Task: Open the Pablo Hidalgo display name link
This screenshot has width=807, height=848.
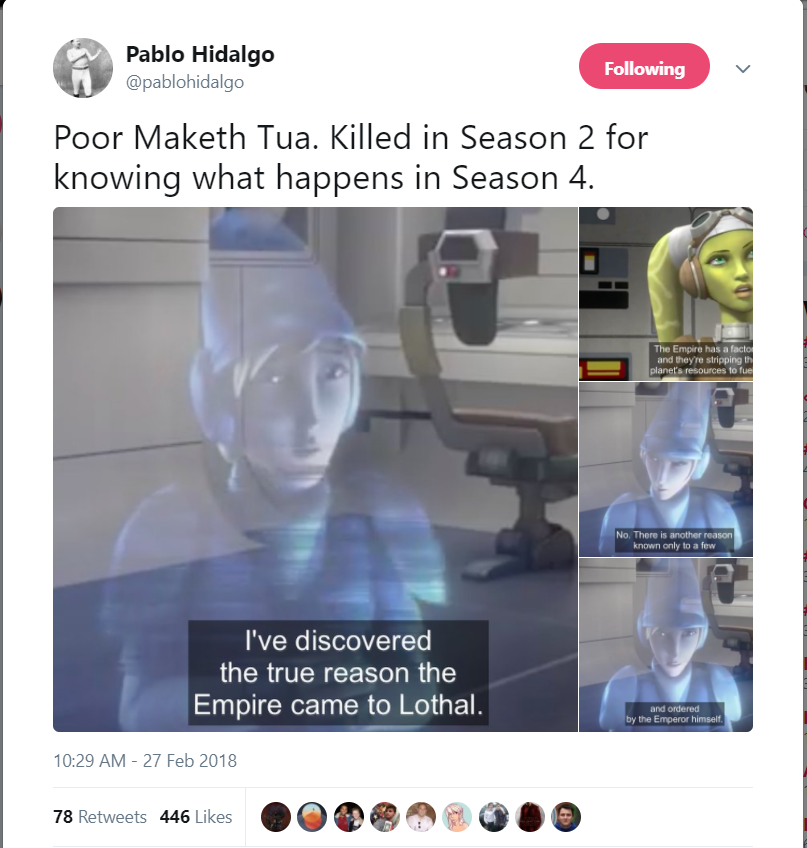Action: [x=200, y=54]
